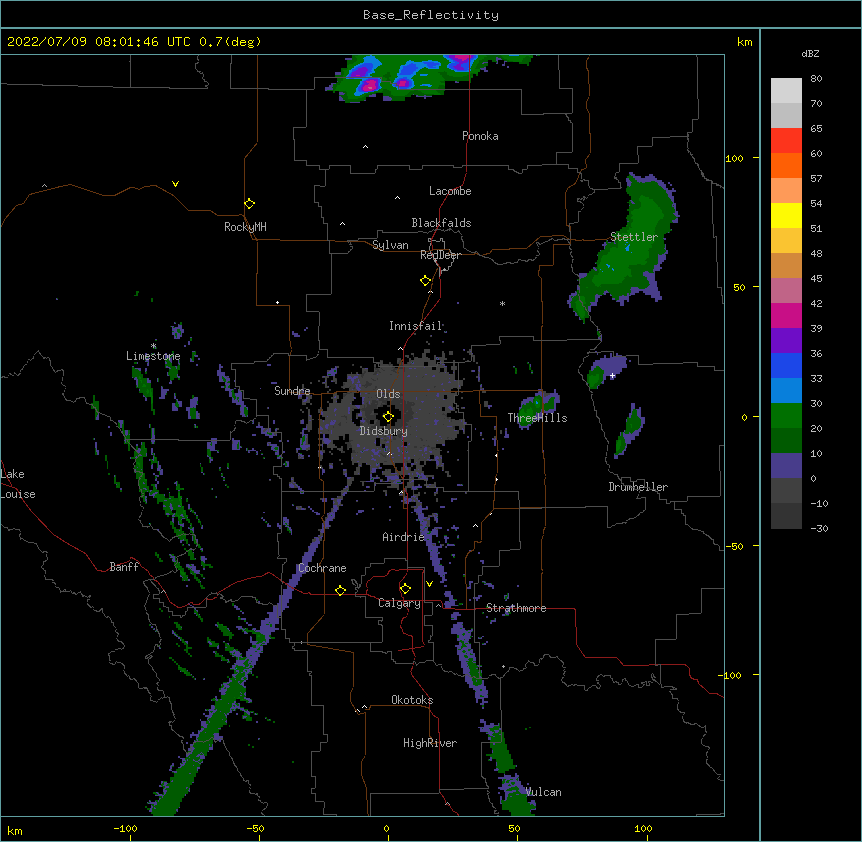Click the Sylvan city label
Screen dimensions: 862x842
tap(390, 245)
